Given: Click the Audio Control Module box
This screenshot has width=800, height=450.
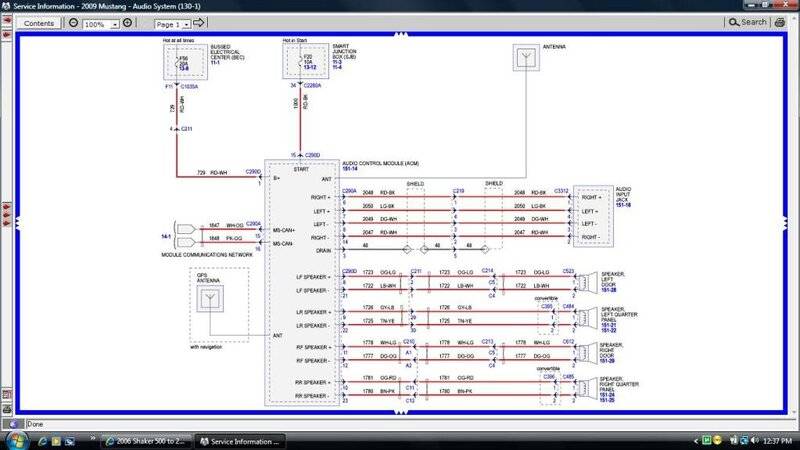Looking at the screenshot, I should pyautogui.click(x=300, y=280).
